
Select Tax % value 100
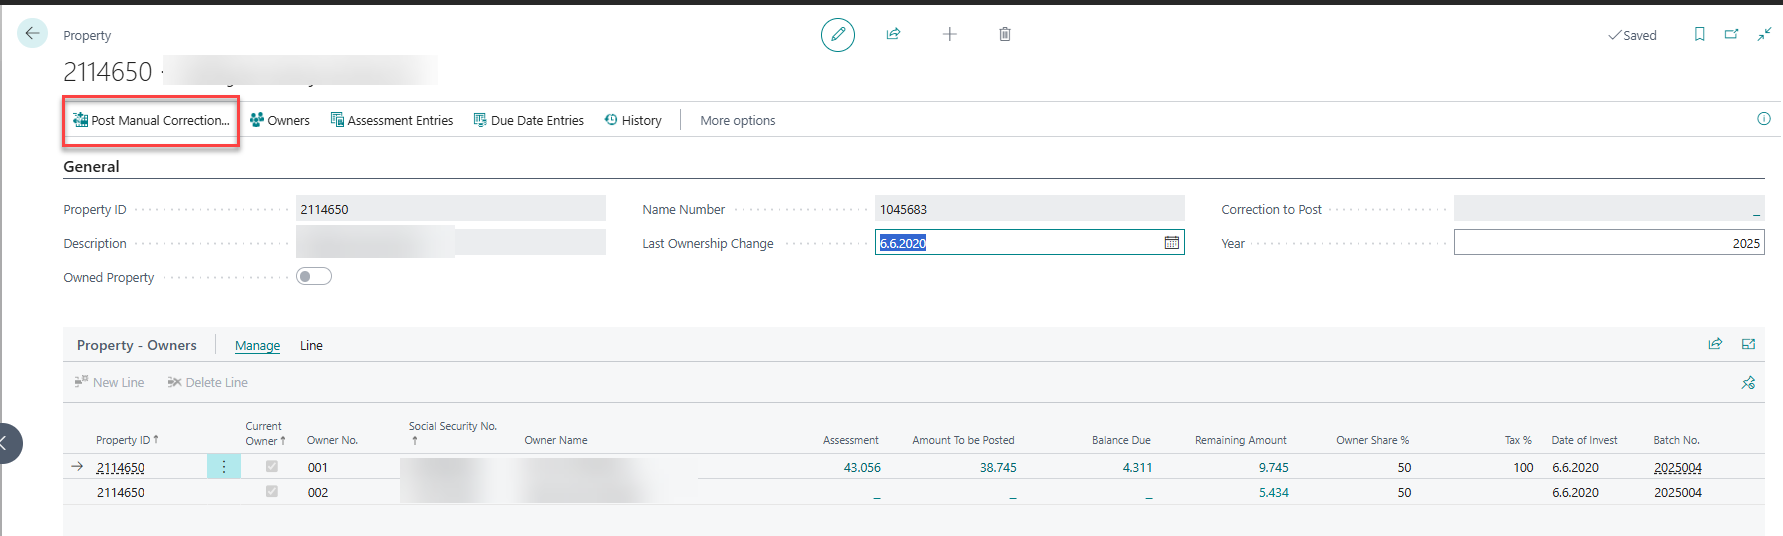point(1523,467)
